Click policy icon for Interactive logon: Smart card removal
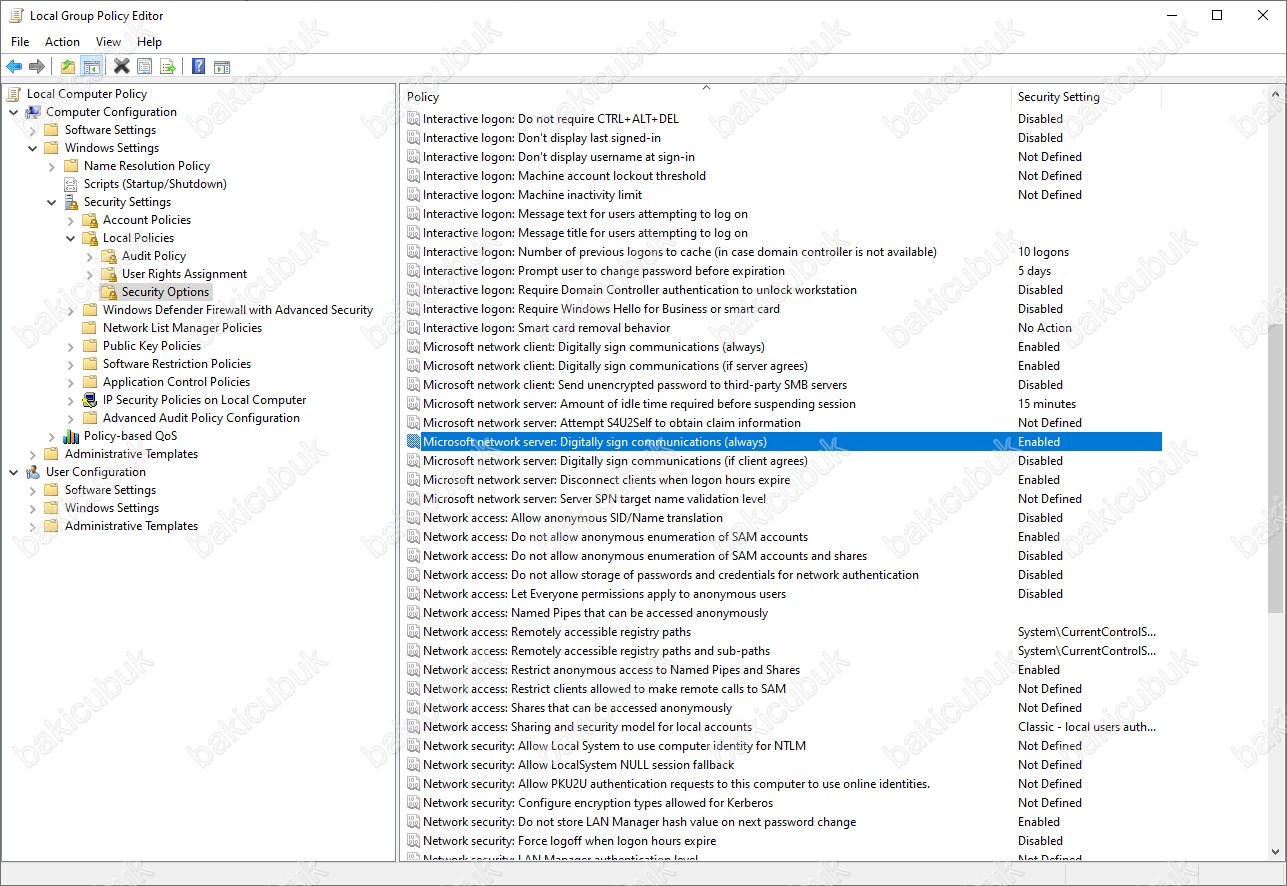 [x=414, y=328]
